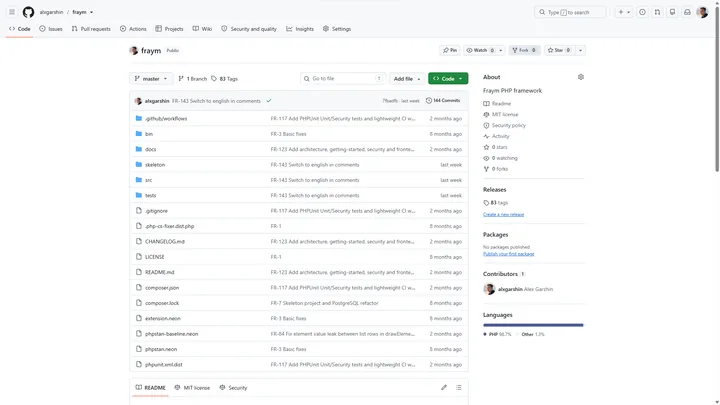Viewport: 720px width, 405px height.
Task: Open the docs folder
Action: coord(151,149)
